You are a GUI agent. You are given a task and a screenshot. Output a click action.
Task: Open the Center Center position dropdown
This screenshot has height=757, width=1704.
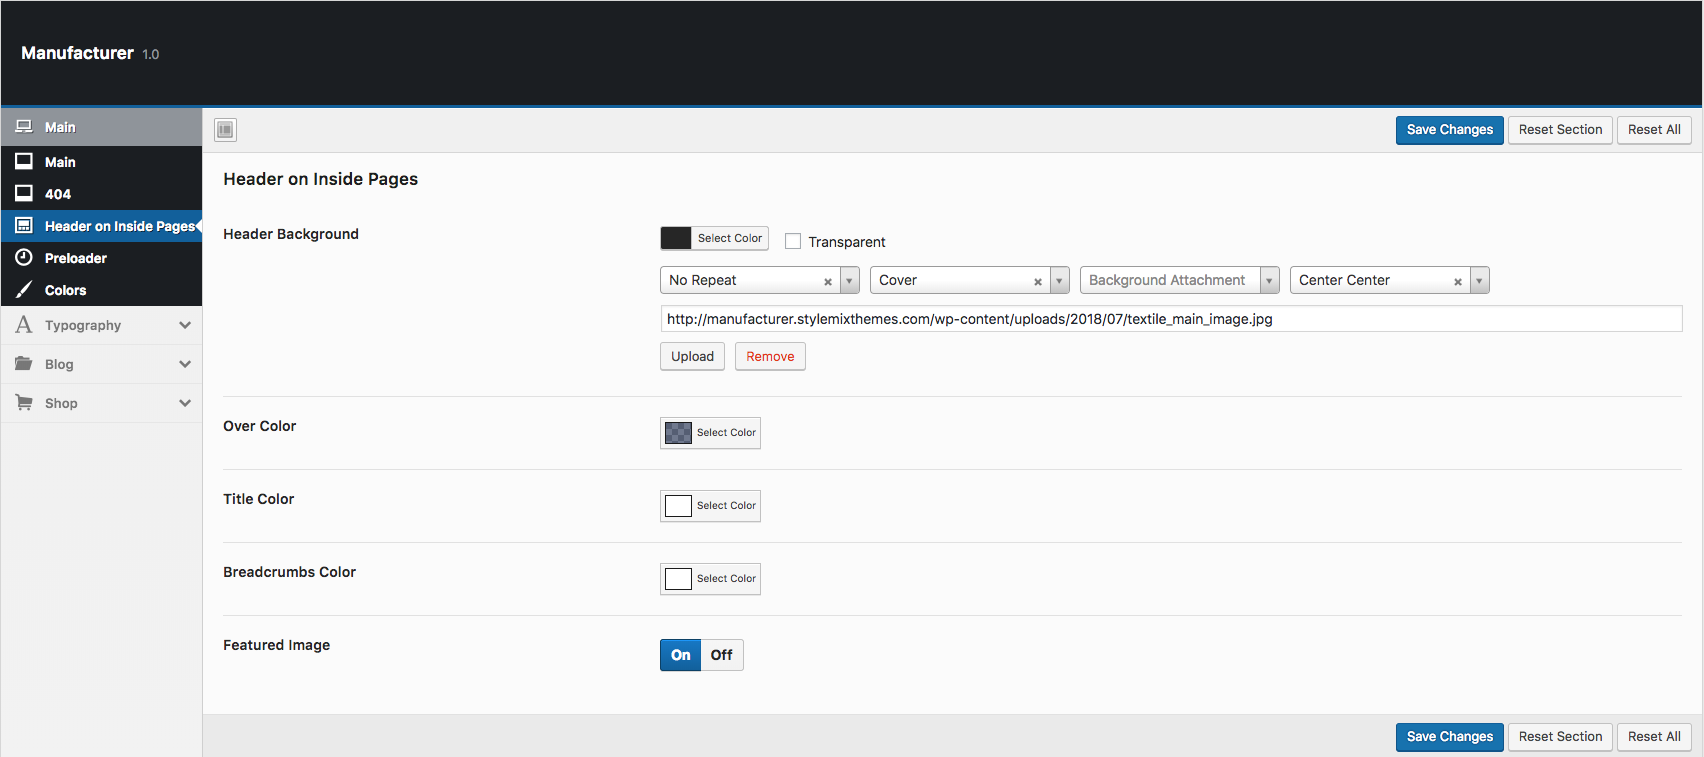point(1479,281)
